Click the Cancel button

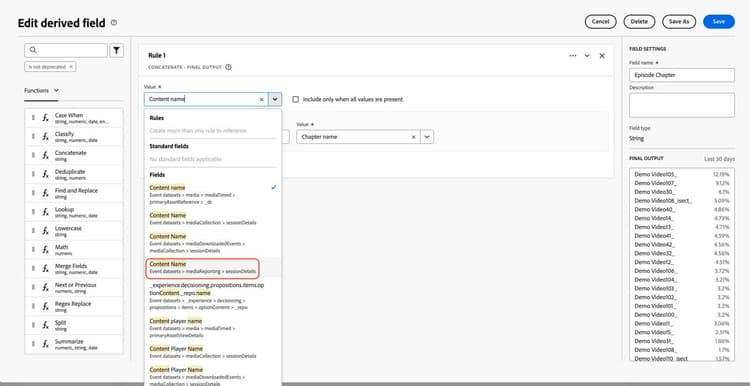pos(600,22)
